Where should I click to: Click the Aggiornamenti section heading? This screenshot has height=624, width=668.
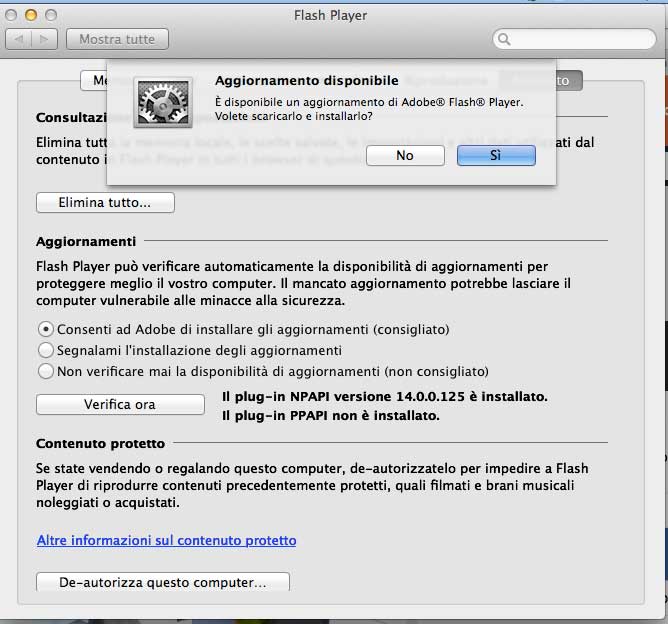(86, 242)
